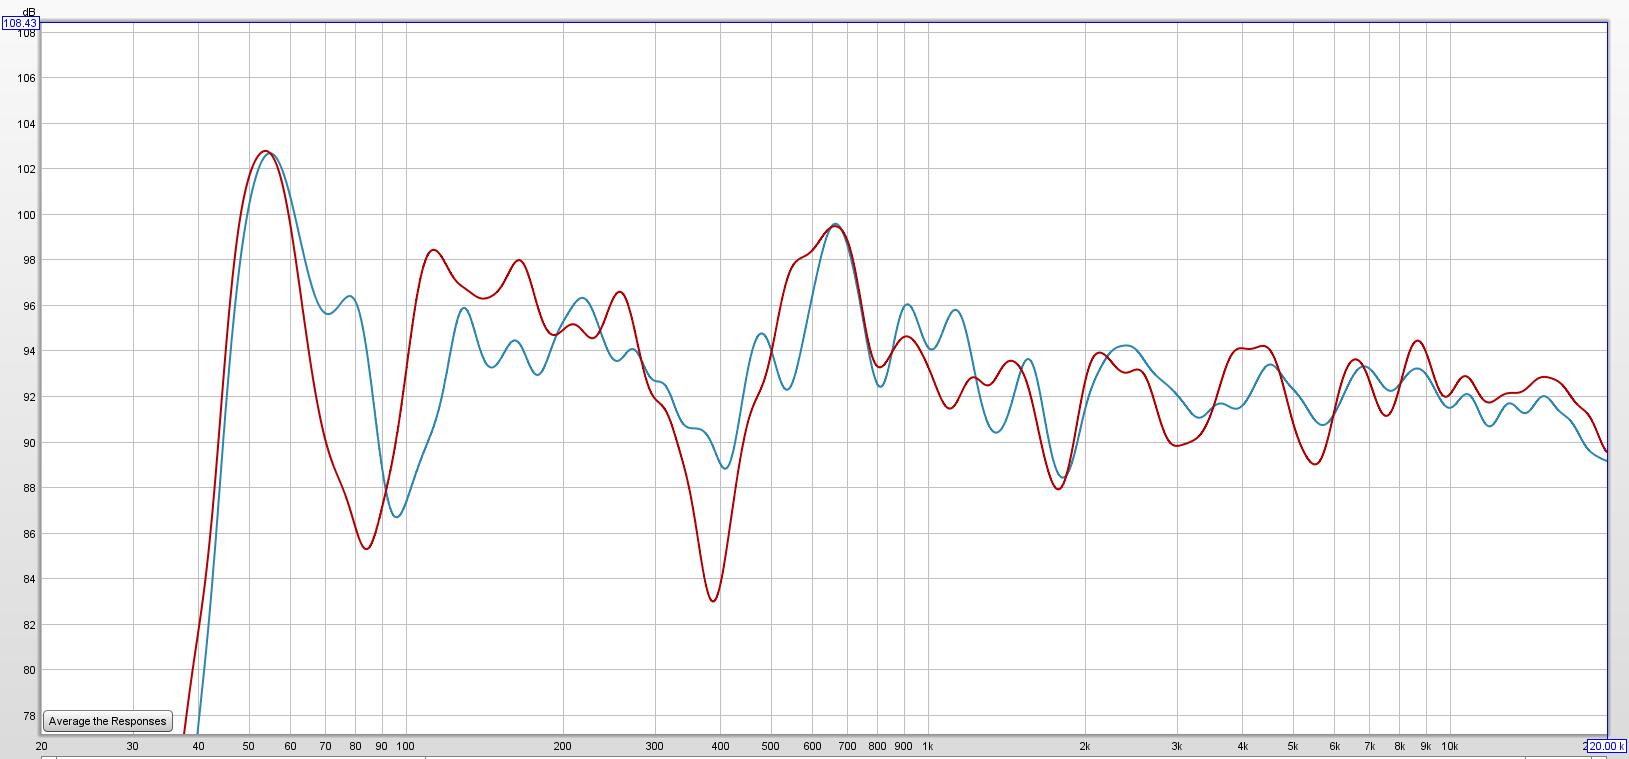Click the 7k label on the frequency axis

point(1369,746)
